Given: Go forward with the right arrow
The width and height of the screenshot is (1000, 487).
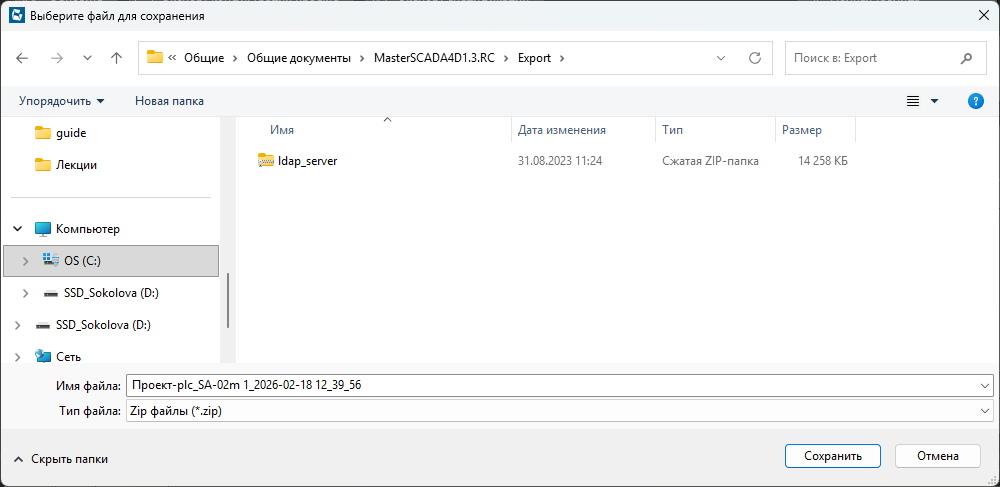Looking at the screenshot, I should [57, 58].
